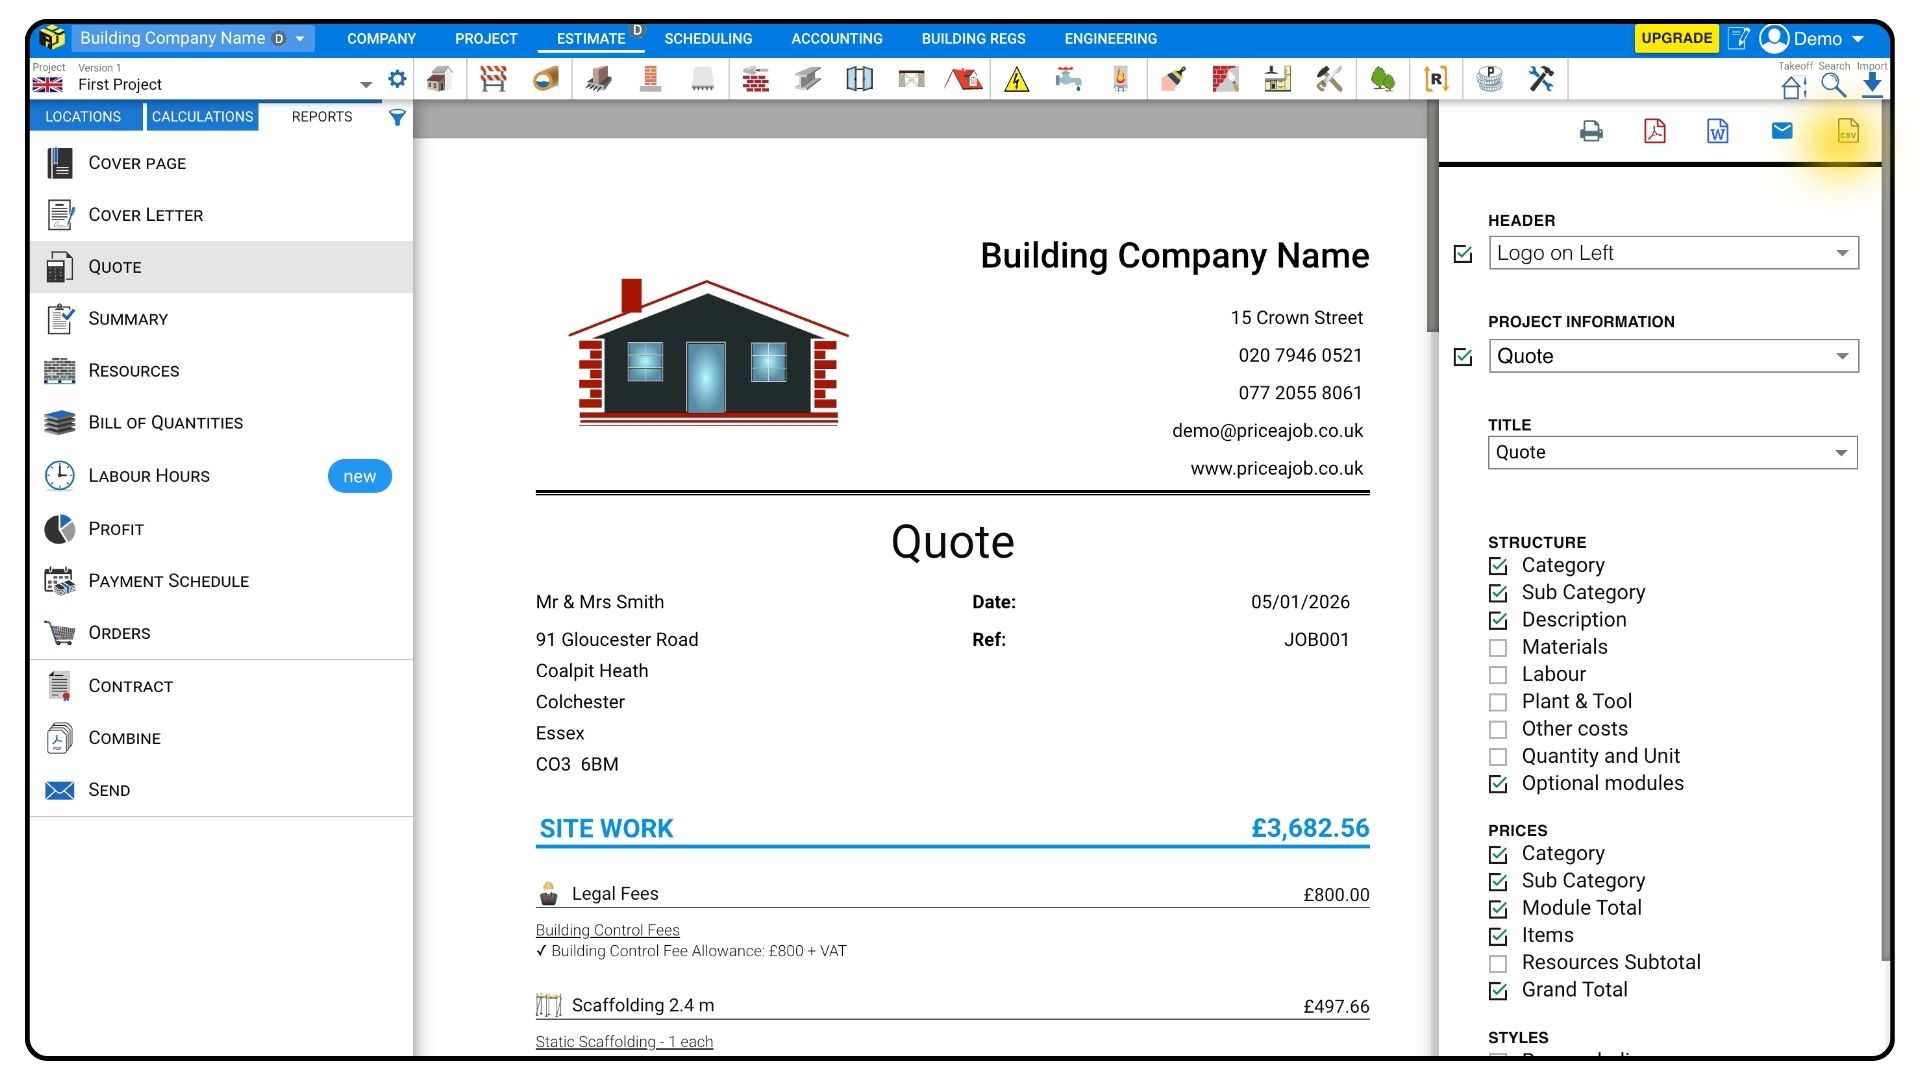Enable the Materials structure checkbox
Screen dimensions: 1920x1080
point(1498,648)
